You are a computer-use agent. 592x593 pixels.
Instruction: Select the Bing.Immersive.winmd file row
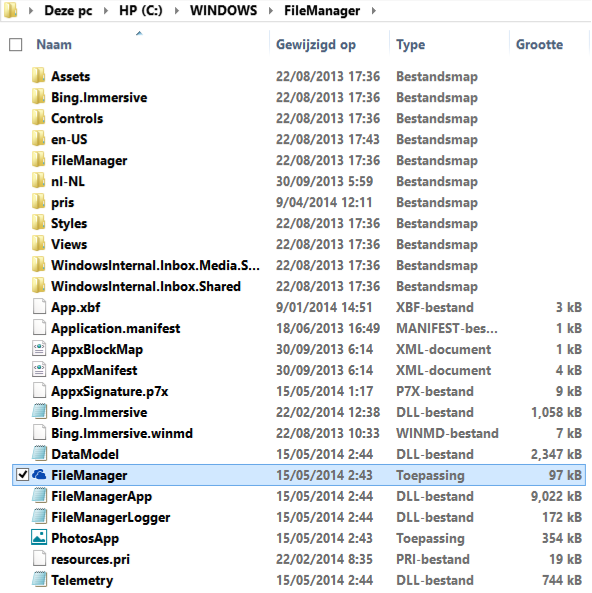tap(299, 433)
